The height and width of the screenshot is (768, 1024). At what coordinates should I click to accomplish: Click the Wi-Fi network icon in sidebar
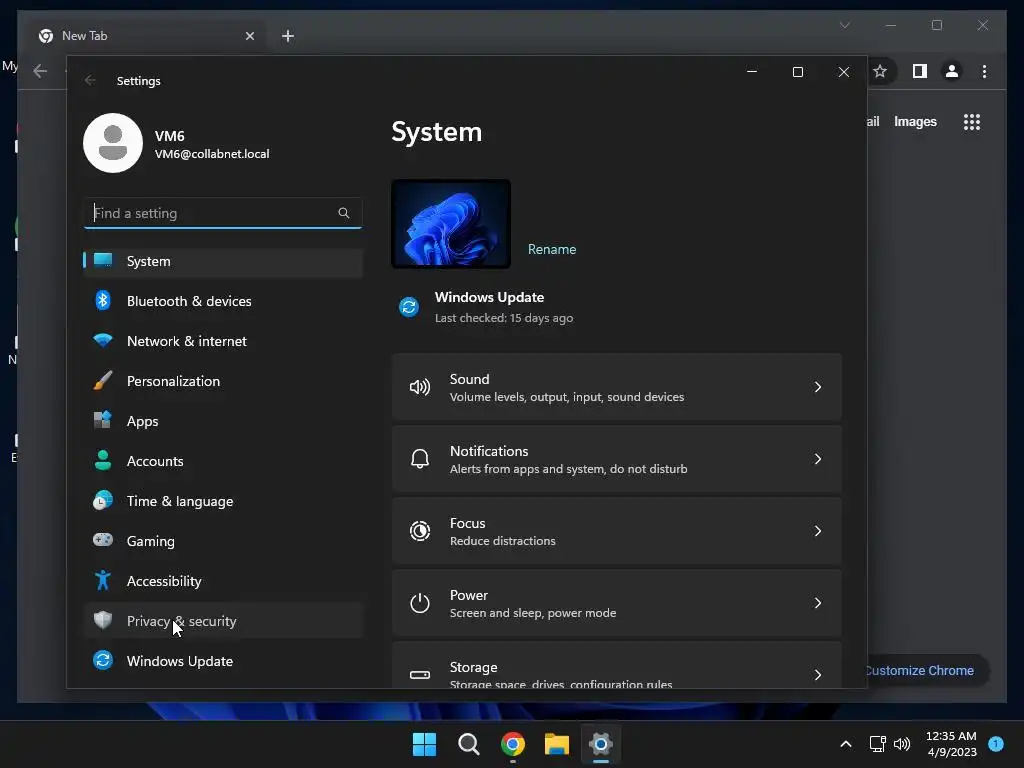click(x=103, y=340)
